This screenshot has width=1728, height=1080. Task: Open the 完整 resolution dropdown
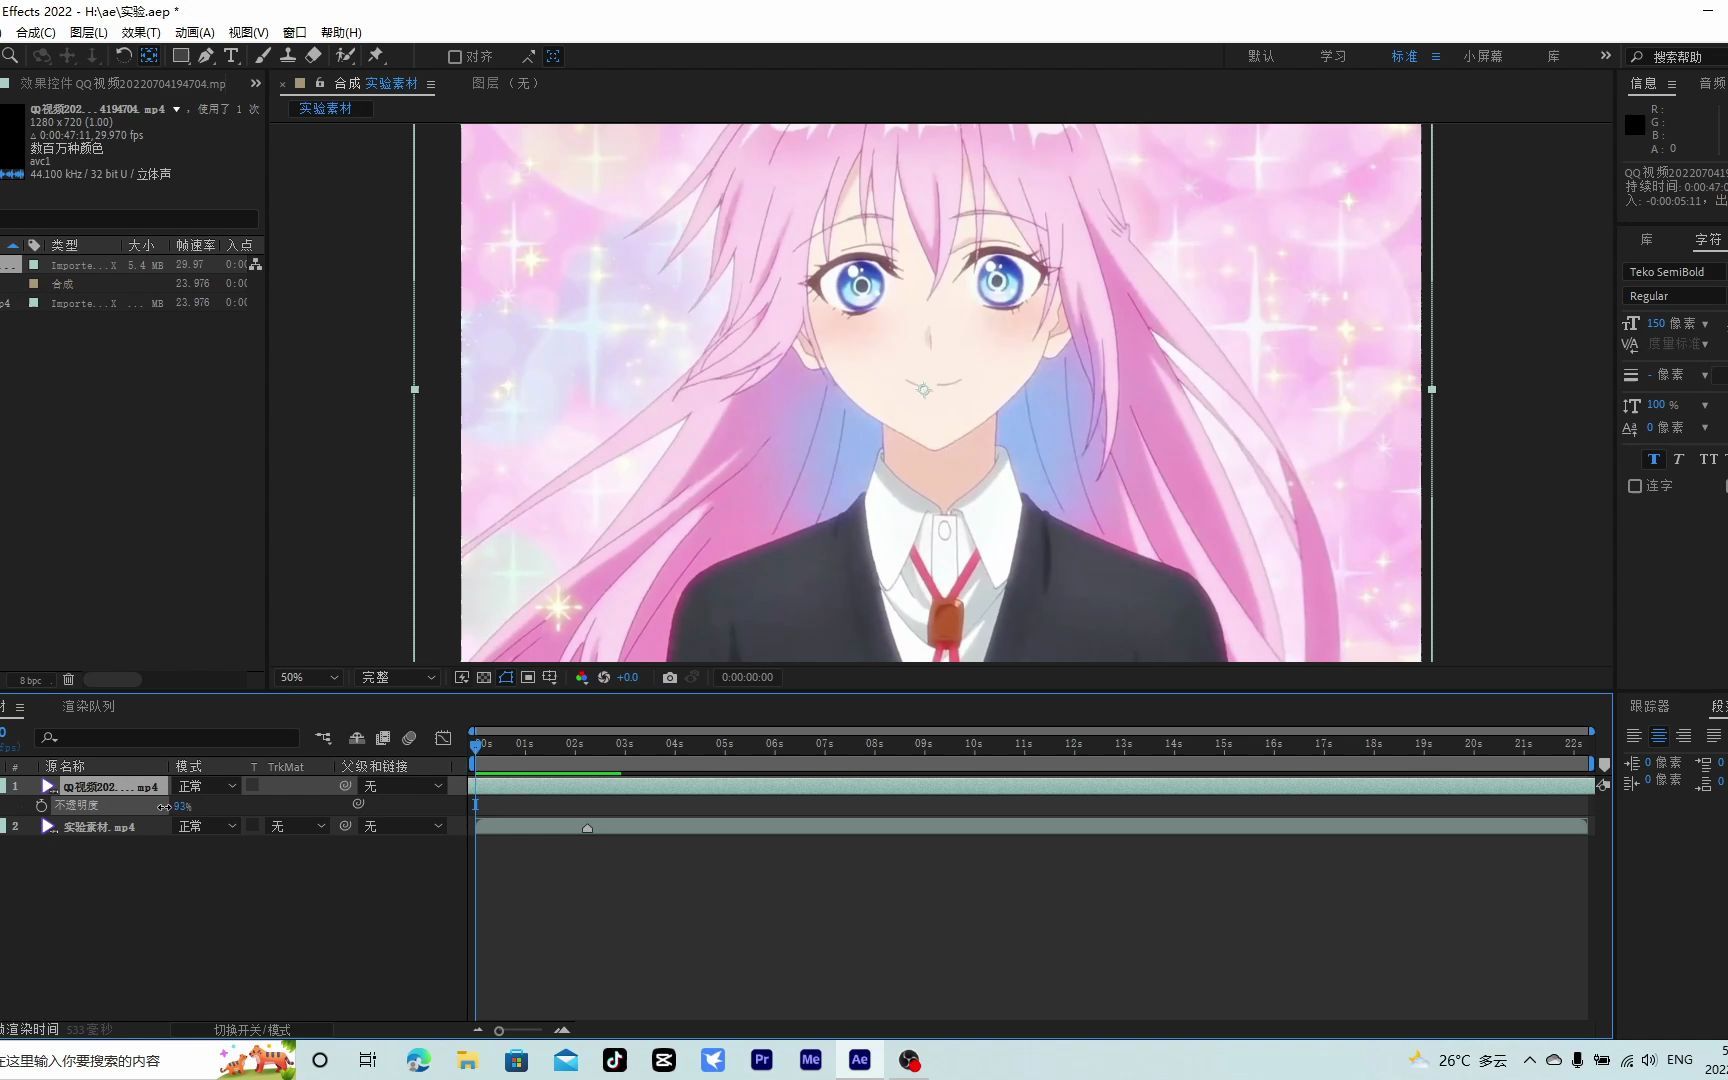tap(398, 677)
